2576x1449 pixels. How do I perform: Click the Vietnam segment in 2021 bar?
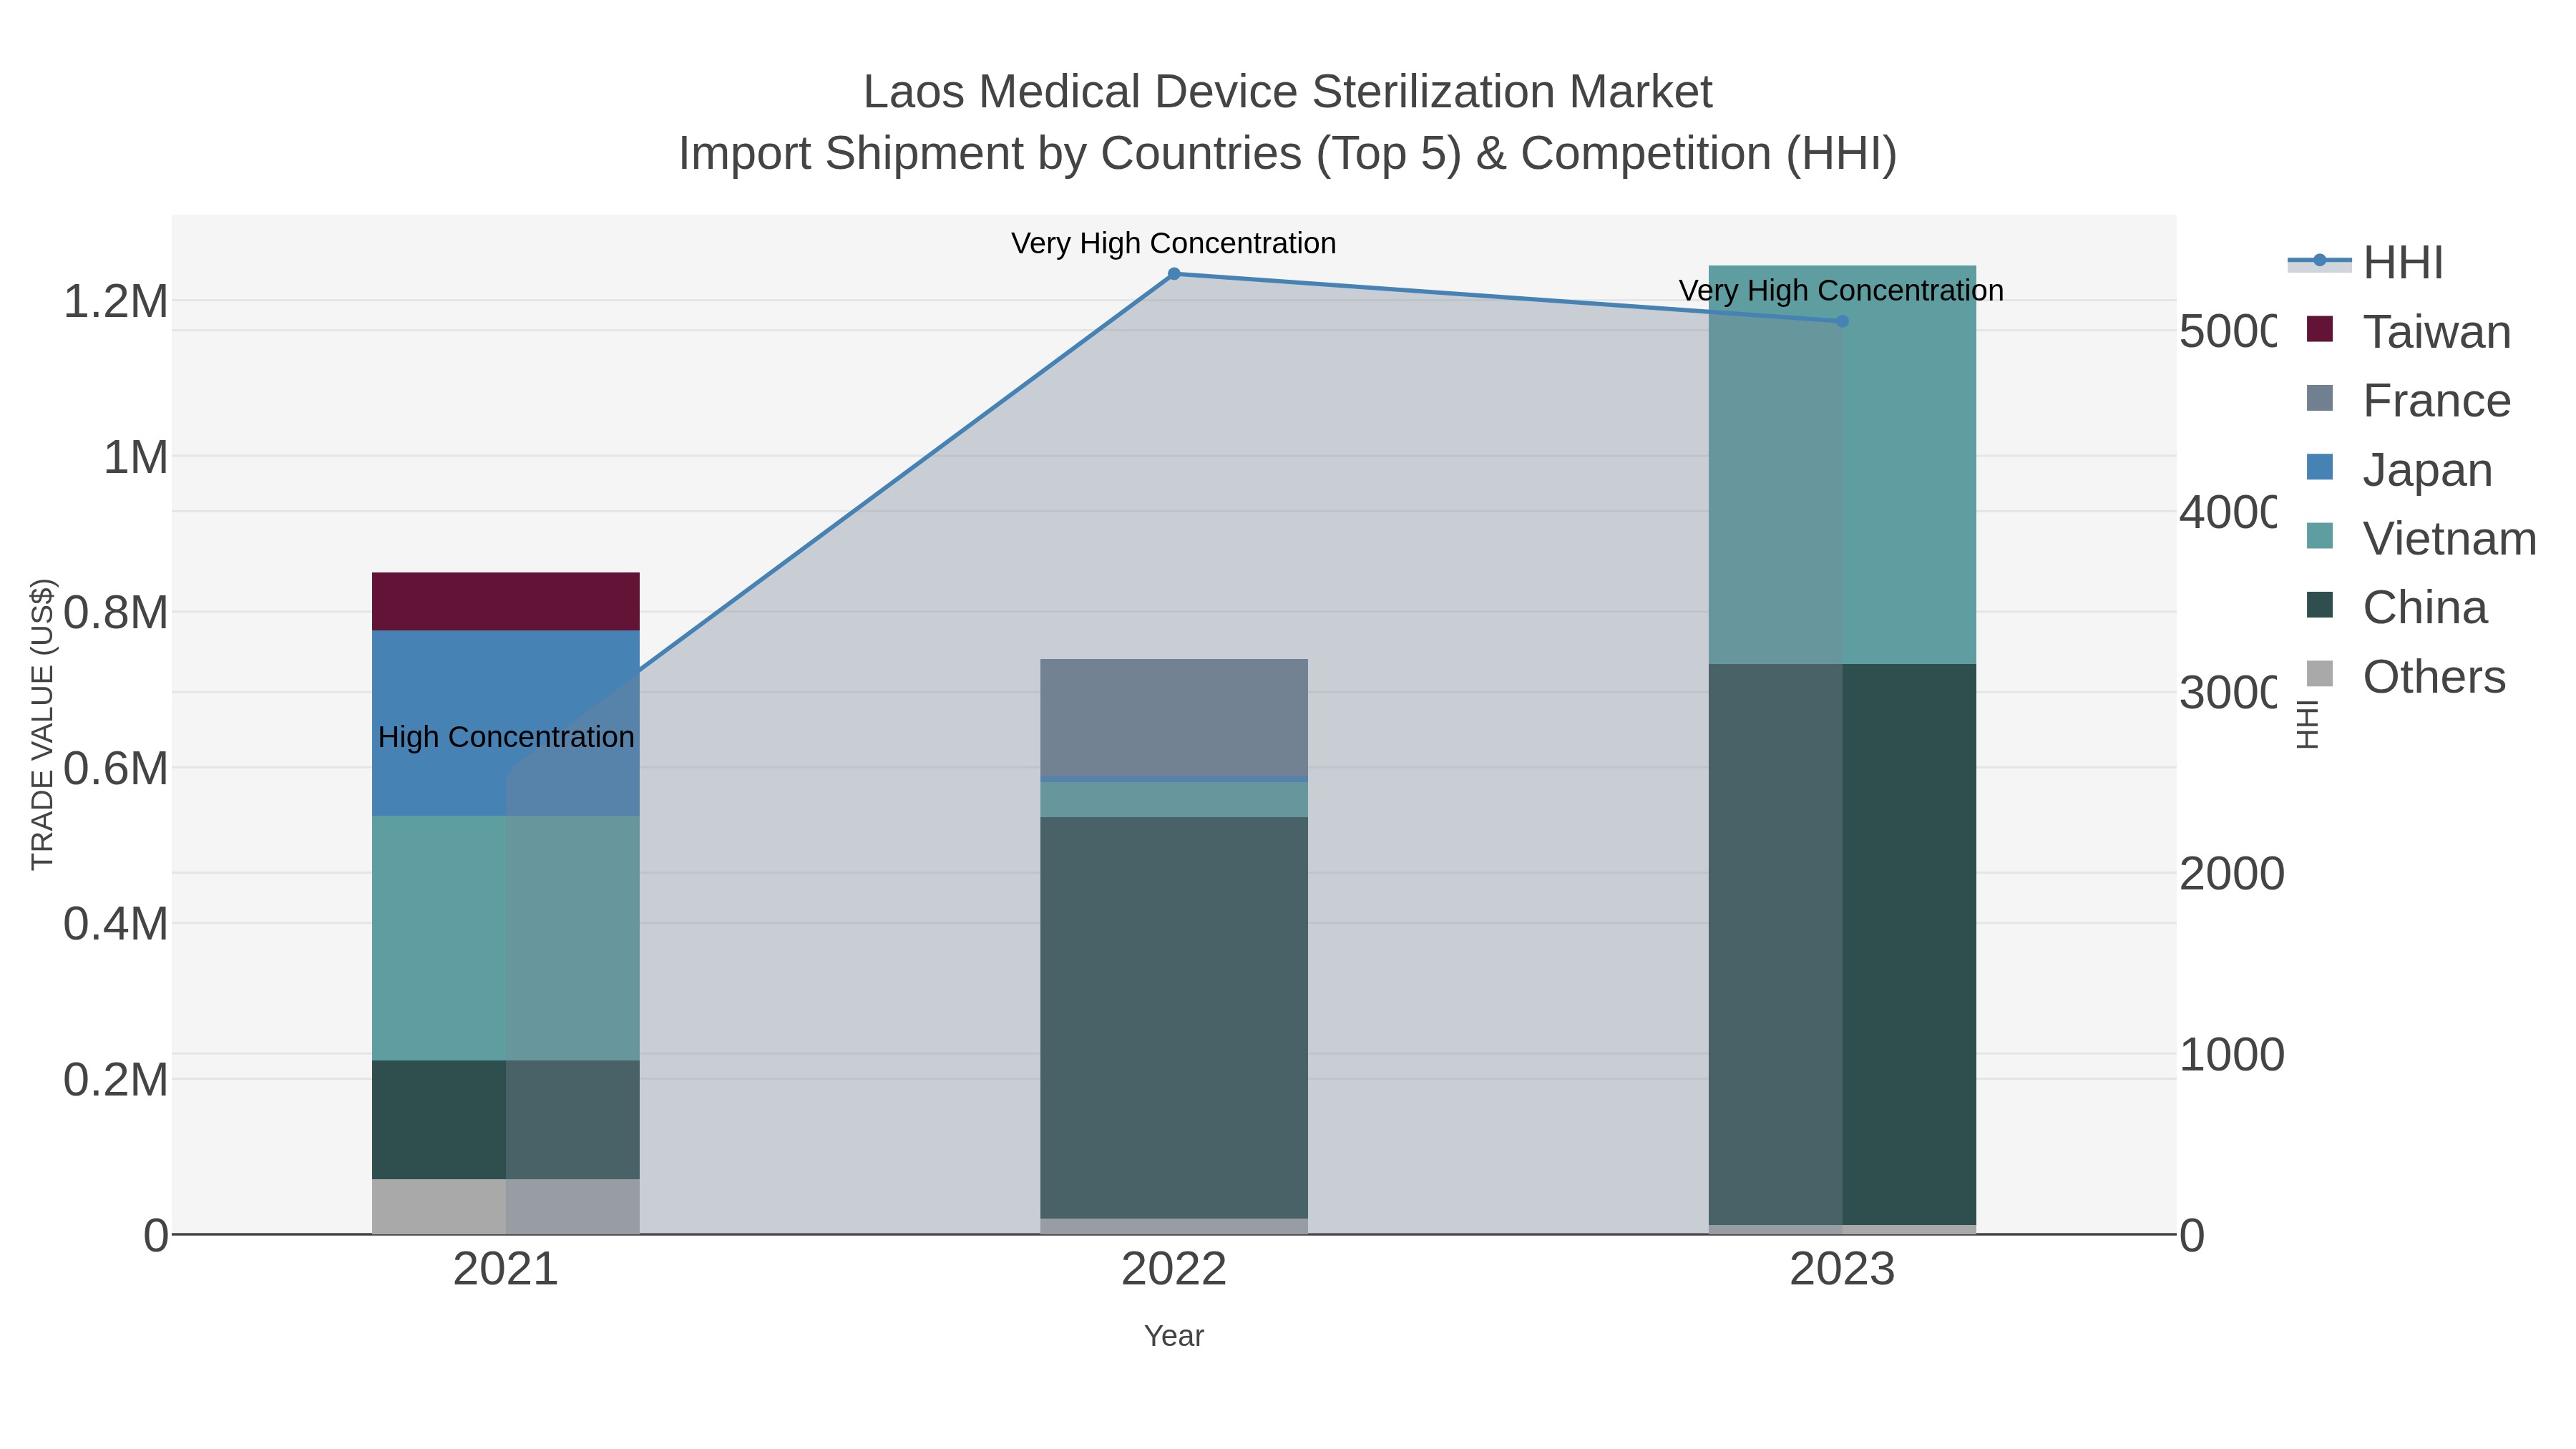point(505,938)
